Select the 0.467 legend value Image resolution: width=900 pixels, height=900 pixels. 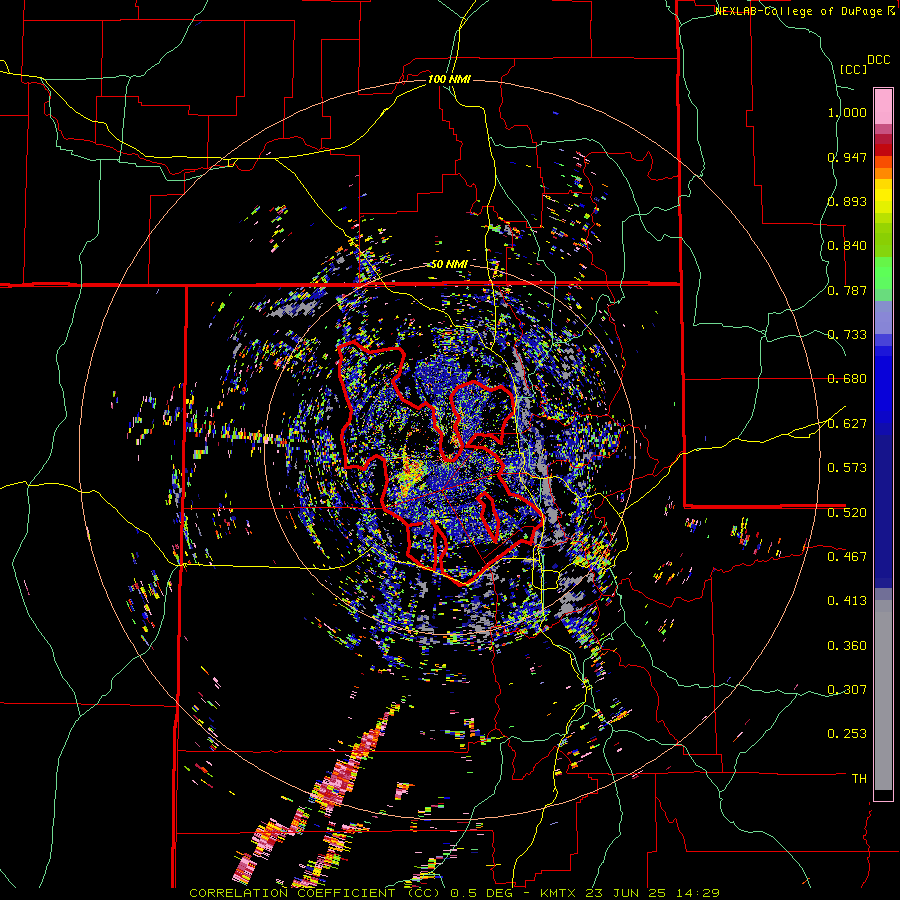coord(847,556)
